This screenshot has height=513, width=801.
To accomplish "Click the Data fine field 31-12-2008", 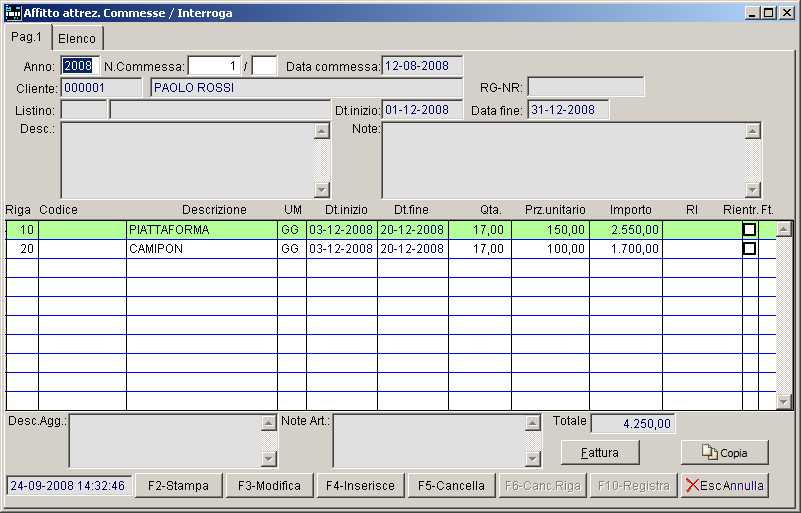I will [568, 110].
